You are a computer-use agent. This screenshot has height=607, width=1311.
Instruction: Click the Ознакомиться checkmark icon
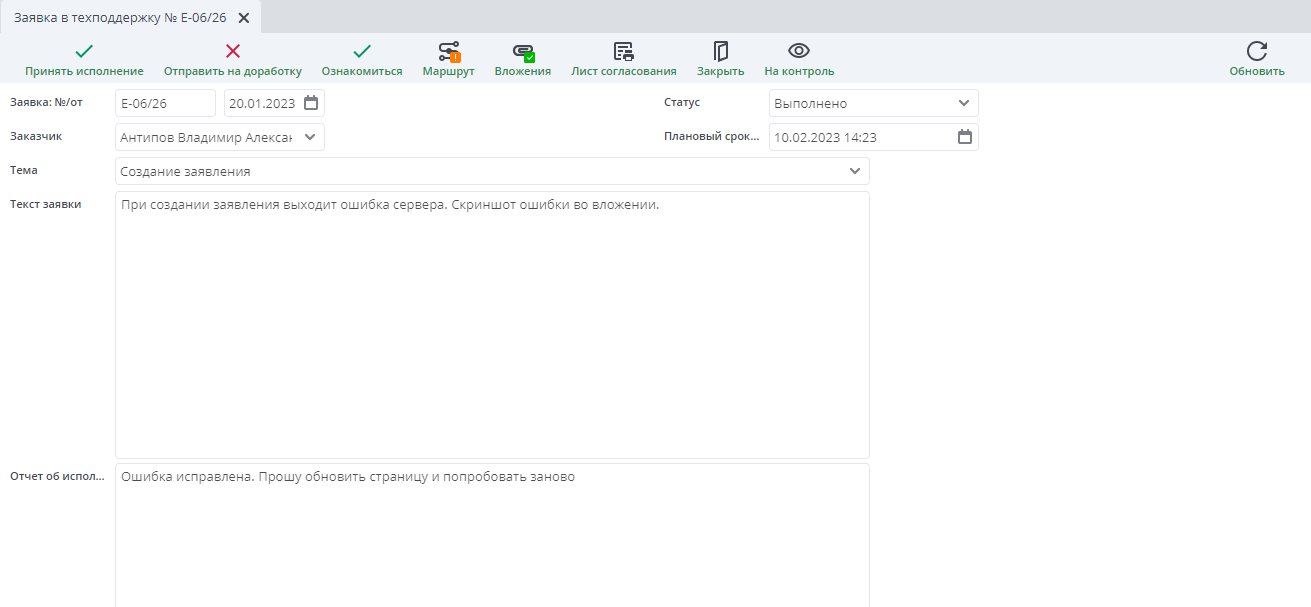pyautogui.click(x=362, y=51)
